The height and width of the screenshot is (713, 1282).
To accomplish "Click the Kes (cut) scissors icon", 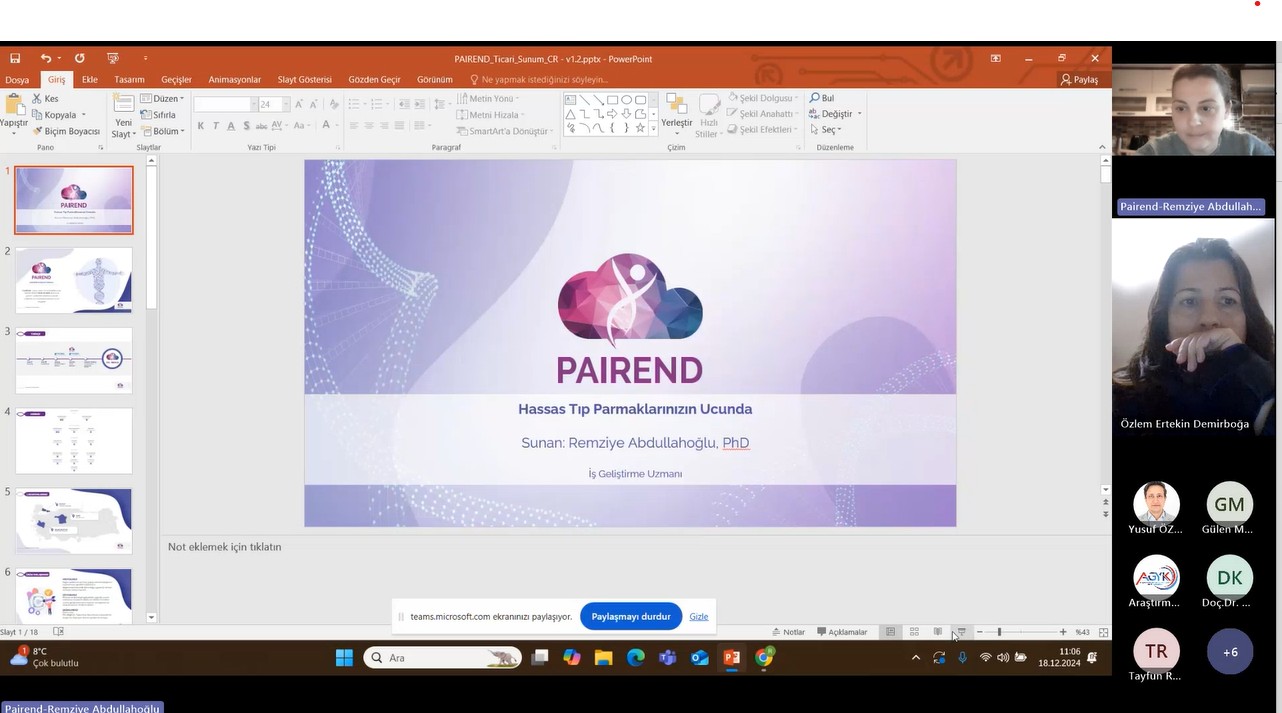I will click(x=38, y=99).
